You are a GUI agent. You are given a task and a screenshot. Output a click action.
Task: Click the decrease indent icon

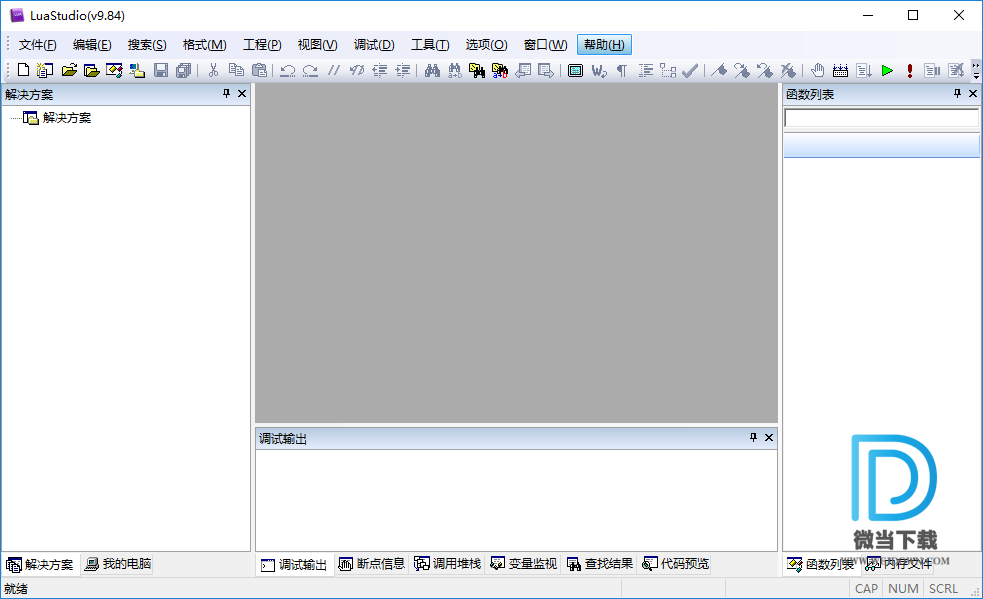tap(379, 70)
